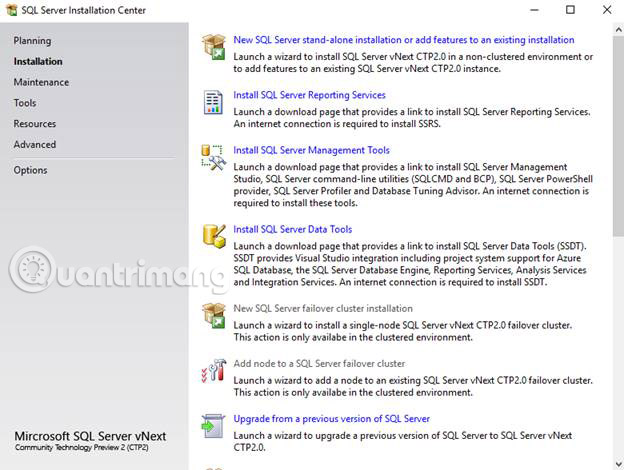
Task: Click the Add node to cluster icon
Action: click(x=213, y=369)
